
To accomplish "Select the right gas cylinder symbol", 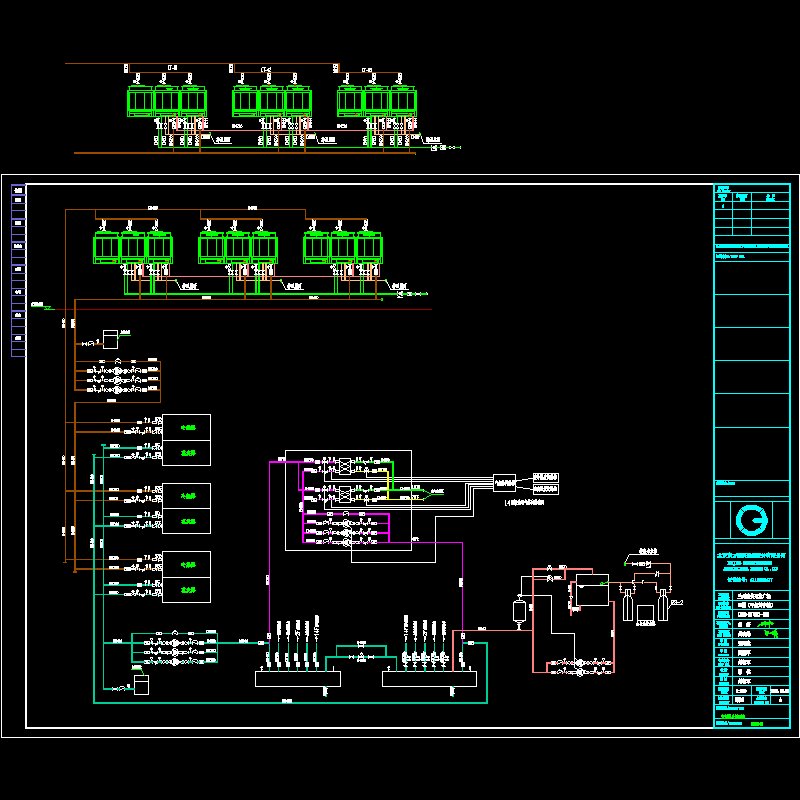I will point(663,606).
